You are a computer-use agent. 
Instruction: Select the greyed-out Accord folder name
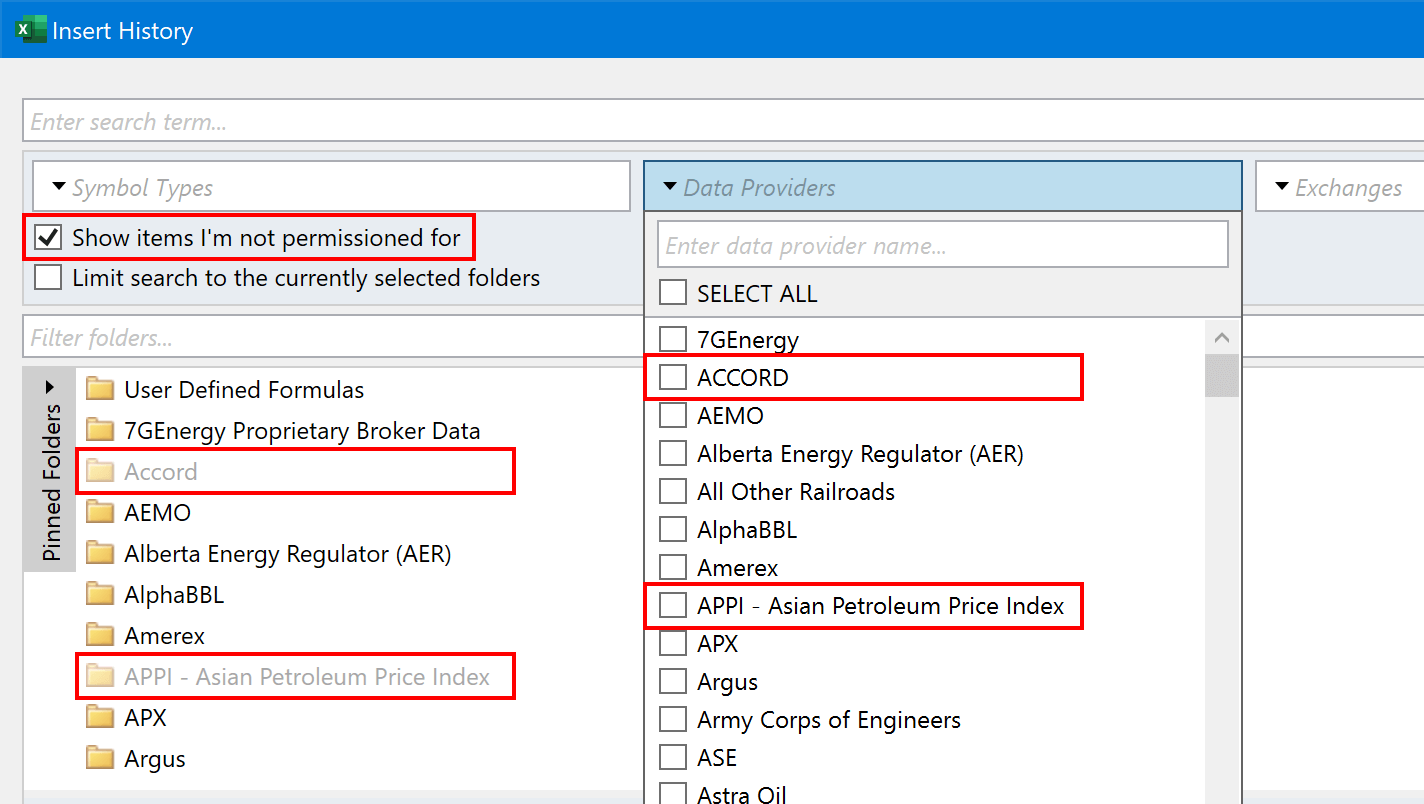coord(160,471)
